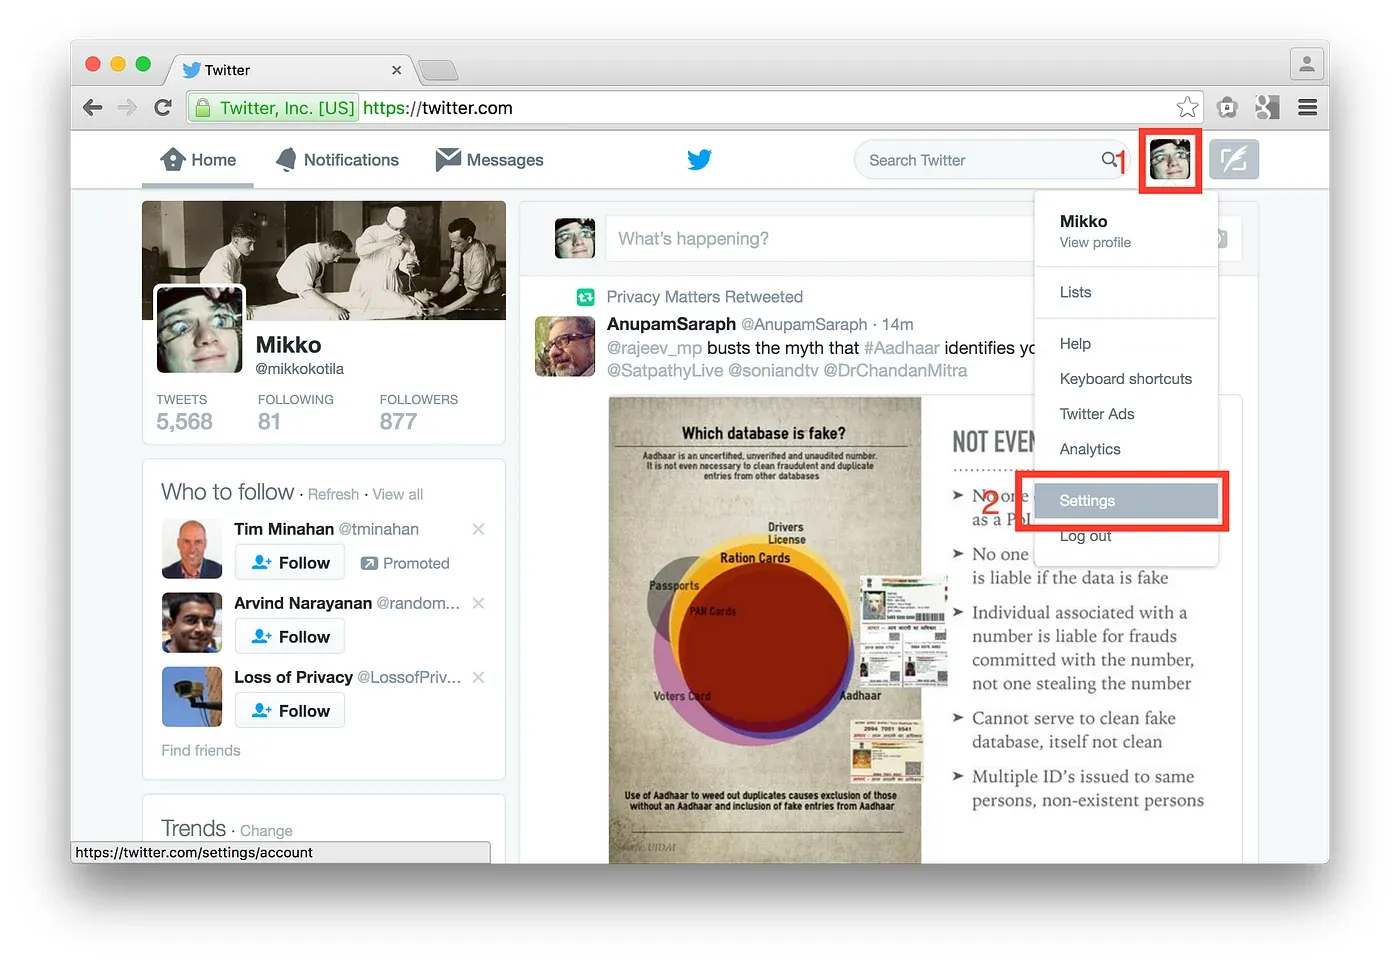Reload the page with refresh icon
The image size is (1400, 964).
(163, 108)
